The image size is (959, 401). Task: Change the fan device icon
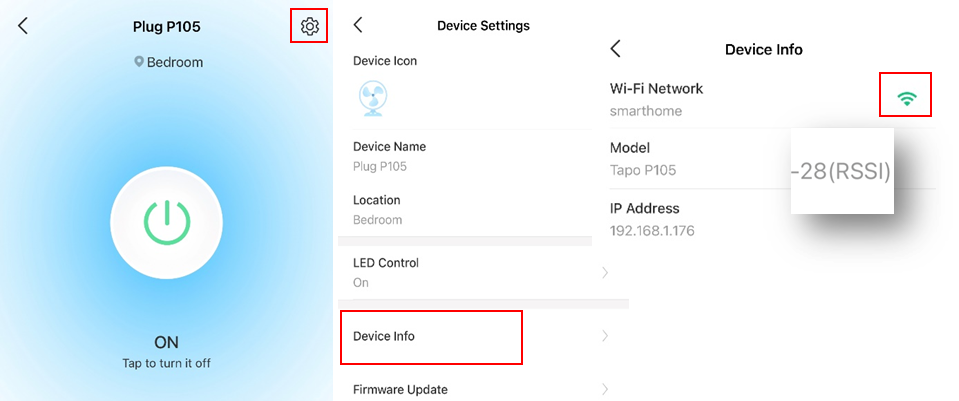(372, 99)
